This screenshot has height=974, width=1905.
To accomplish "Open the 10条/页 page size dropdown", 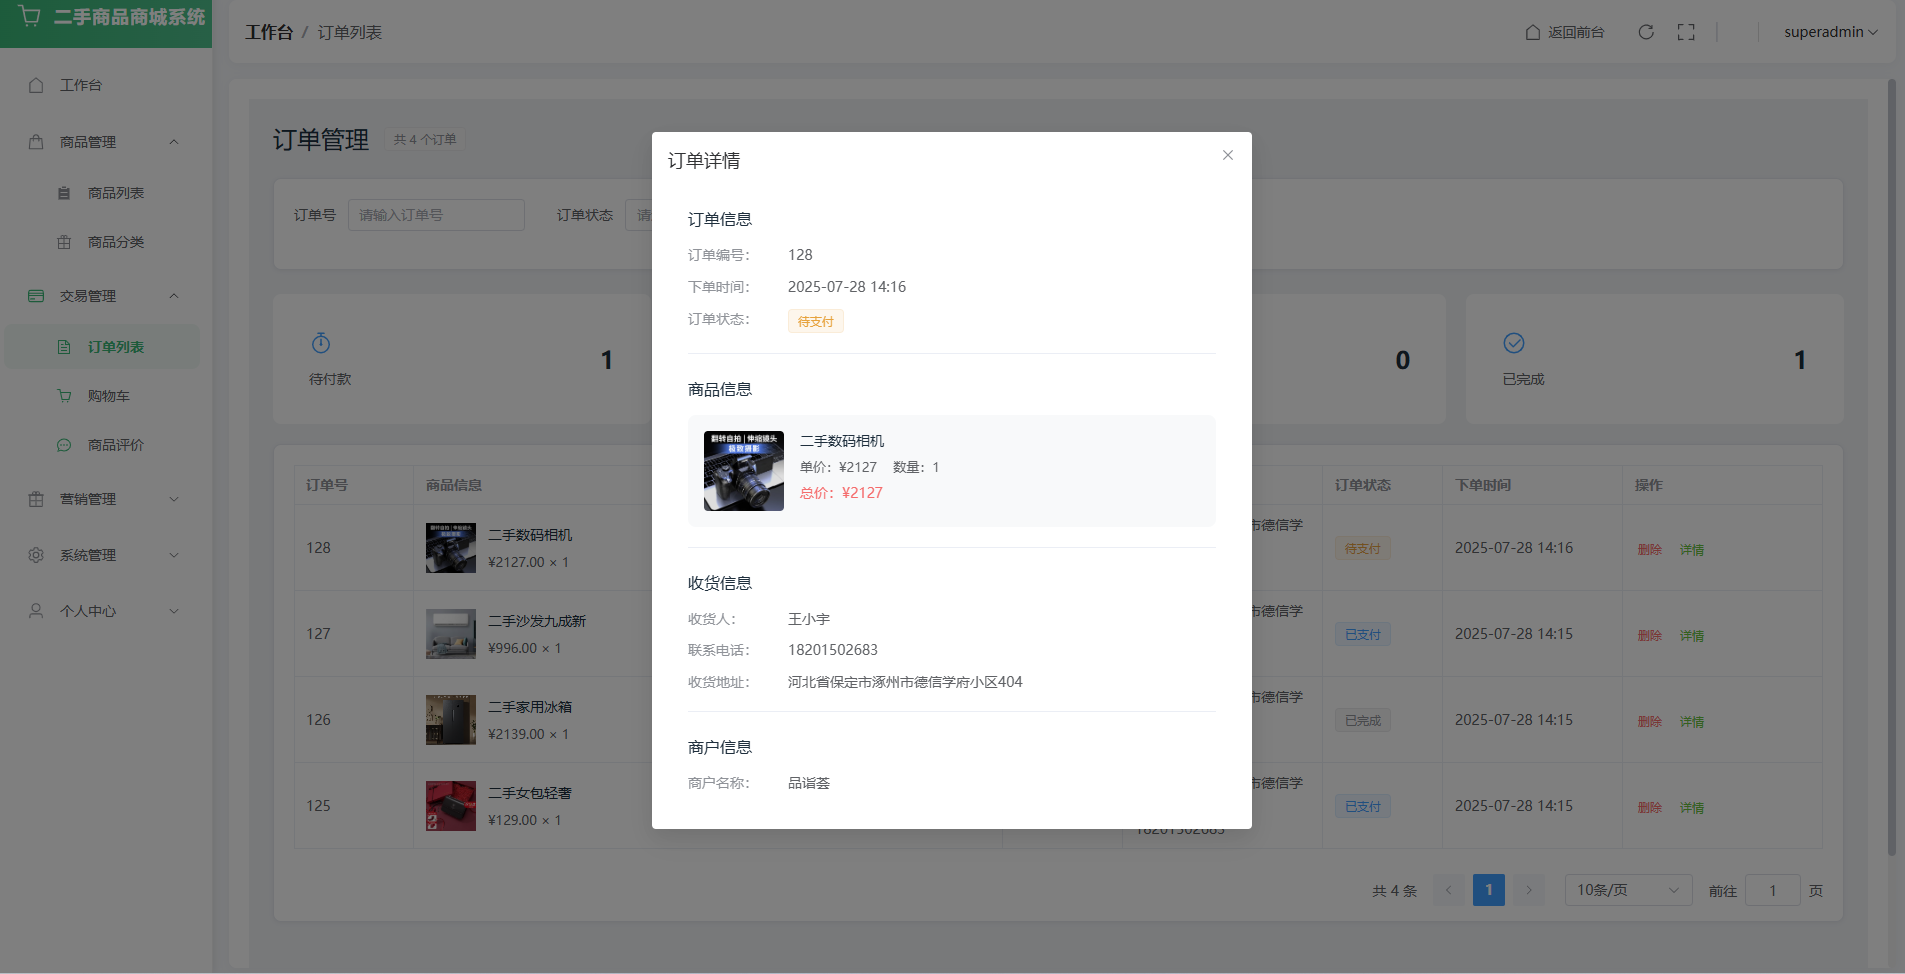I will 1627,890.
